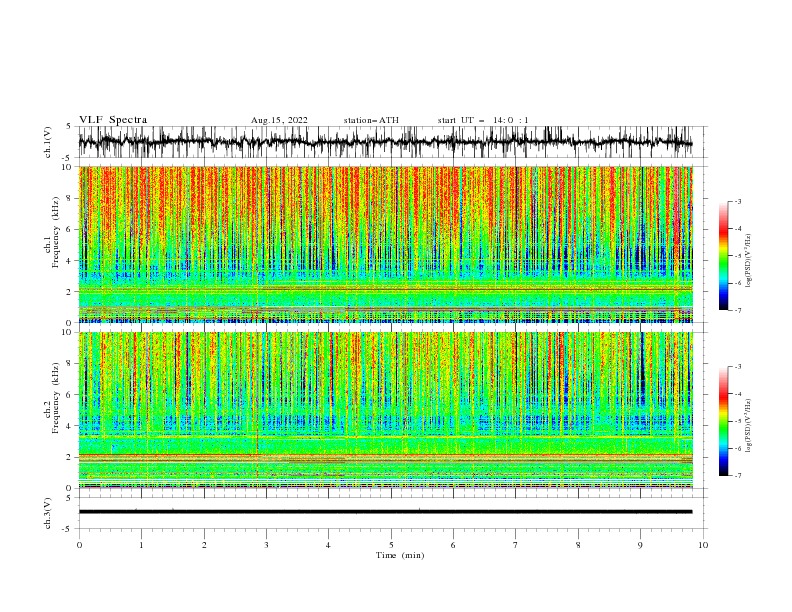The height and width of the screenshot is (612, 792).
Task: Click the lower log(PSD)(V²/Hz) colorbar label
Action: click(749, 426)
